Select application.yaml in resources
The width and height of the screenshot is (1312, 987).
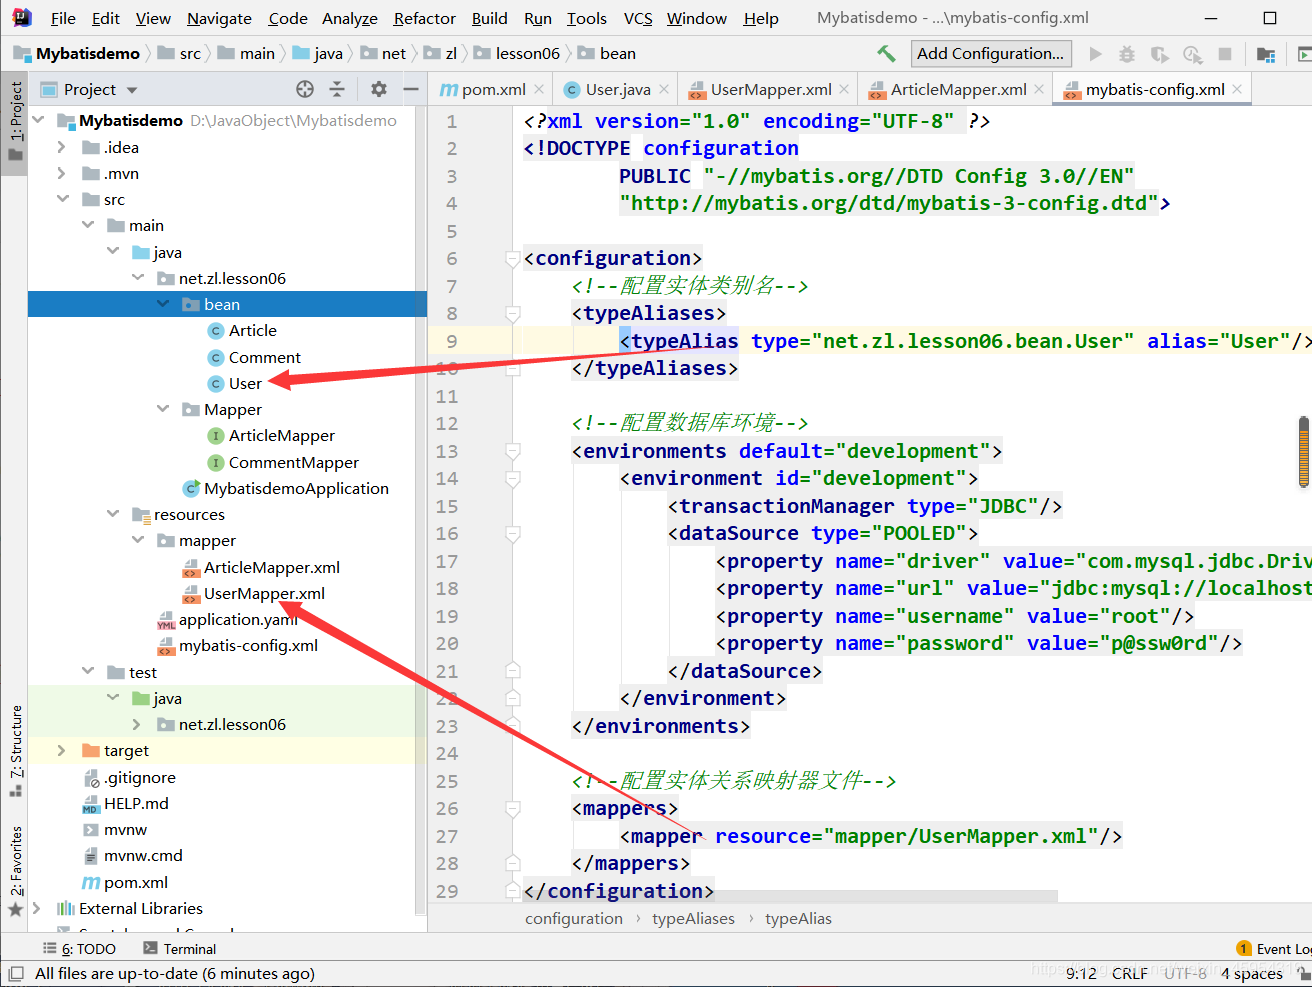238,619
